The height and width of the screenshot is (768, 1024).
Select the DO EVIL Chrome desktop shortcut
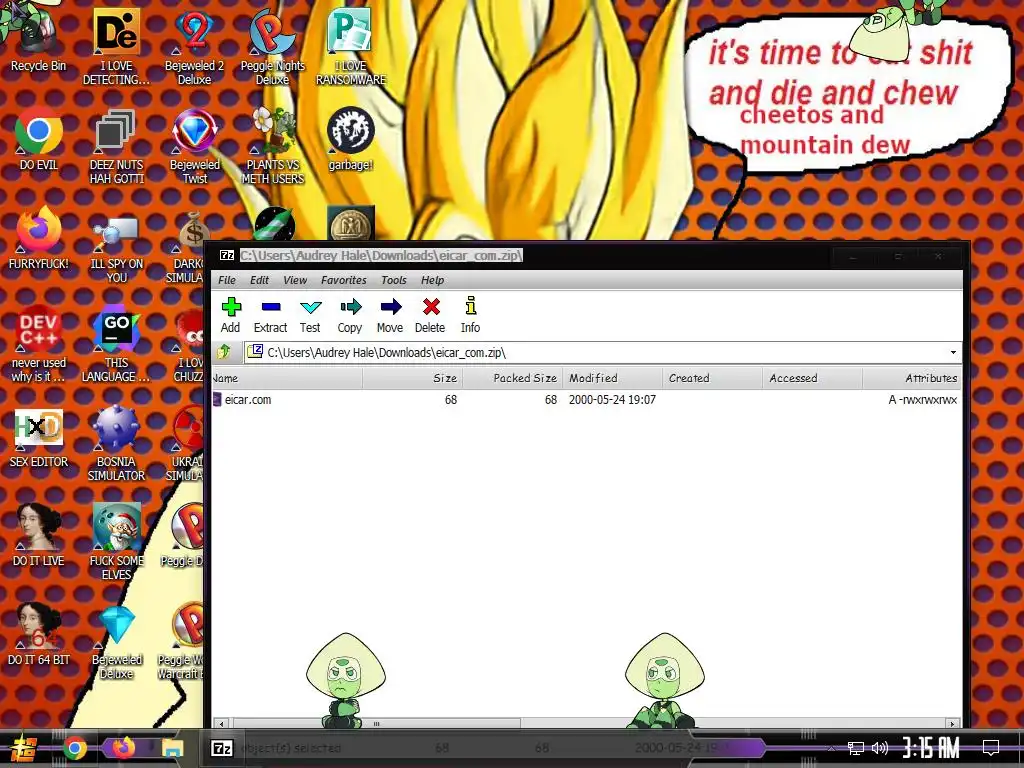pyautogui.click(x=39, y=139)
